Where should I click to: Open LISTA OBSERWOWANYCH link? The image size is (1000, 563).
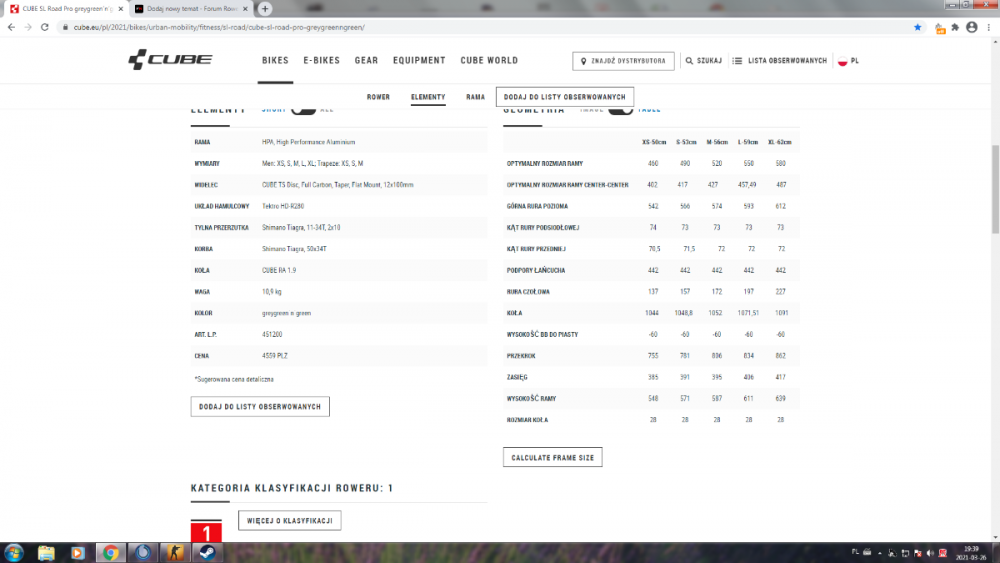(787, 61)
